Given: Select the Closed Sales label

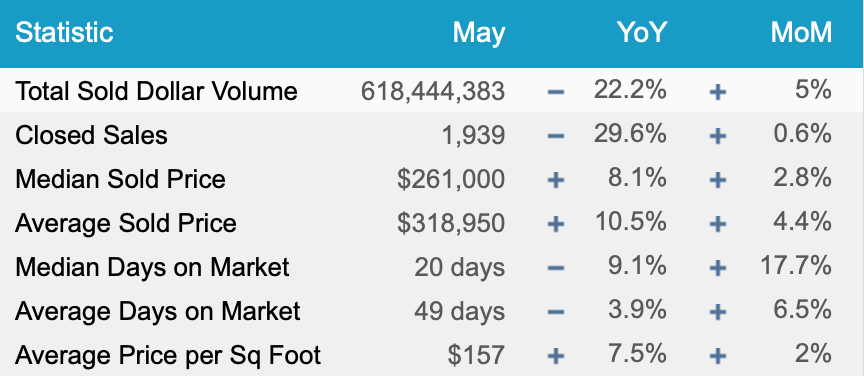Looking at the screenshot, I should coord(91,135).
